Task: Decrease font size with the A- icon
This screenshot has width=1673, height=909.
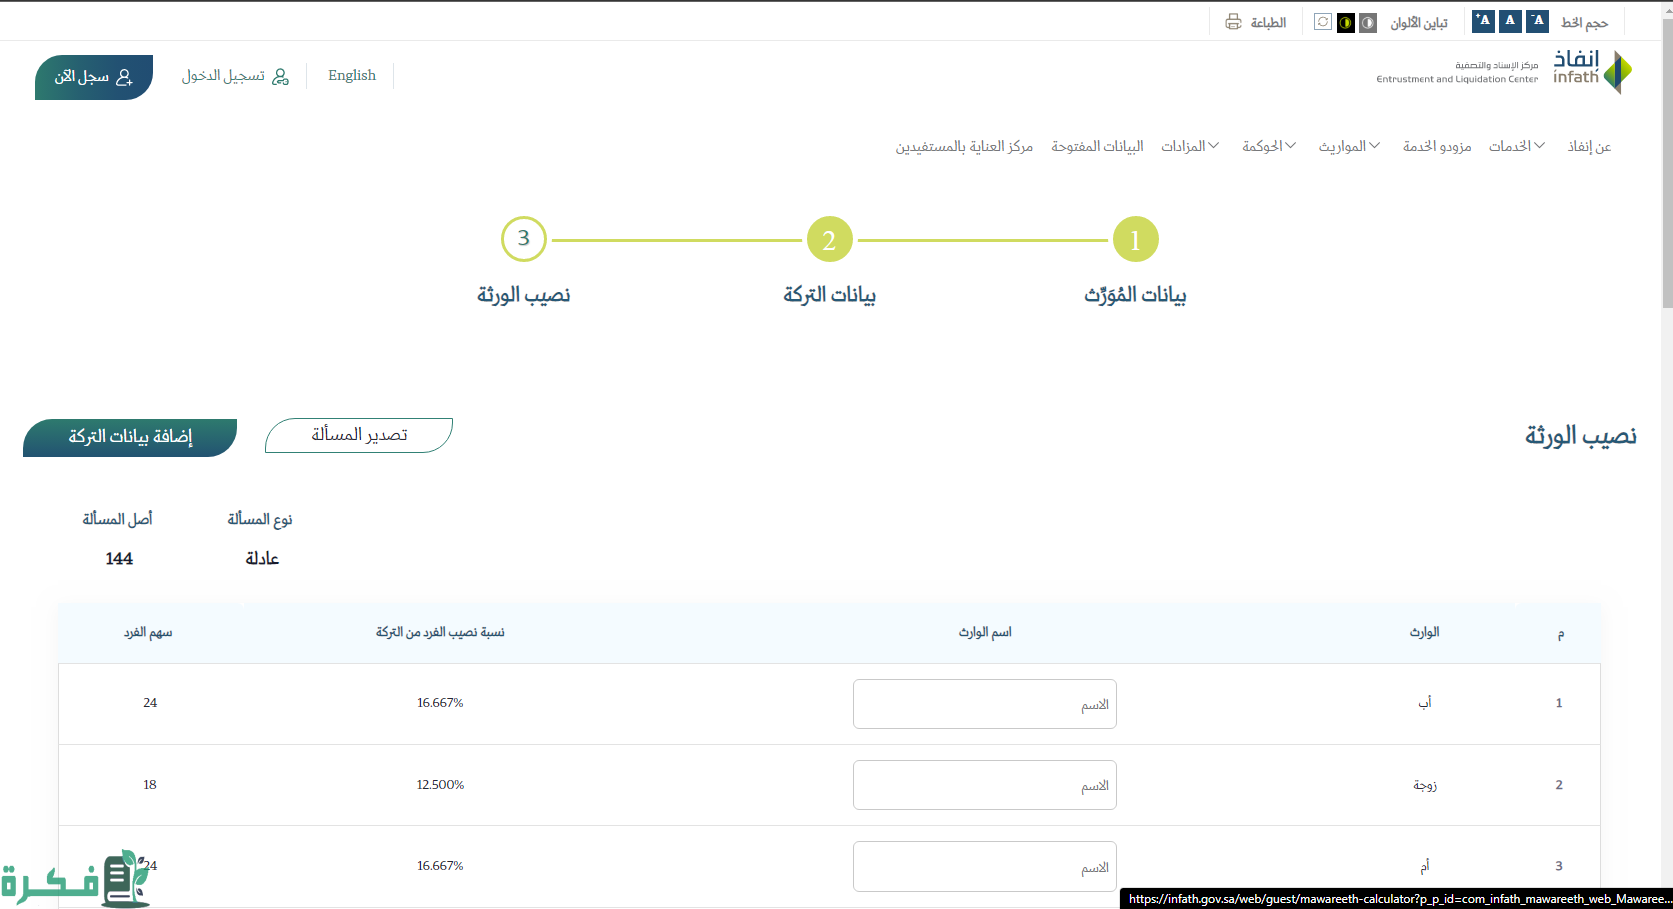Action: pyautogui.click(x=1538, y=21)
